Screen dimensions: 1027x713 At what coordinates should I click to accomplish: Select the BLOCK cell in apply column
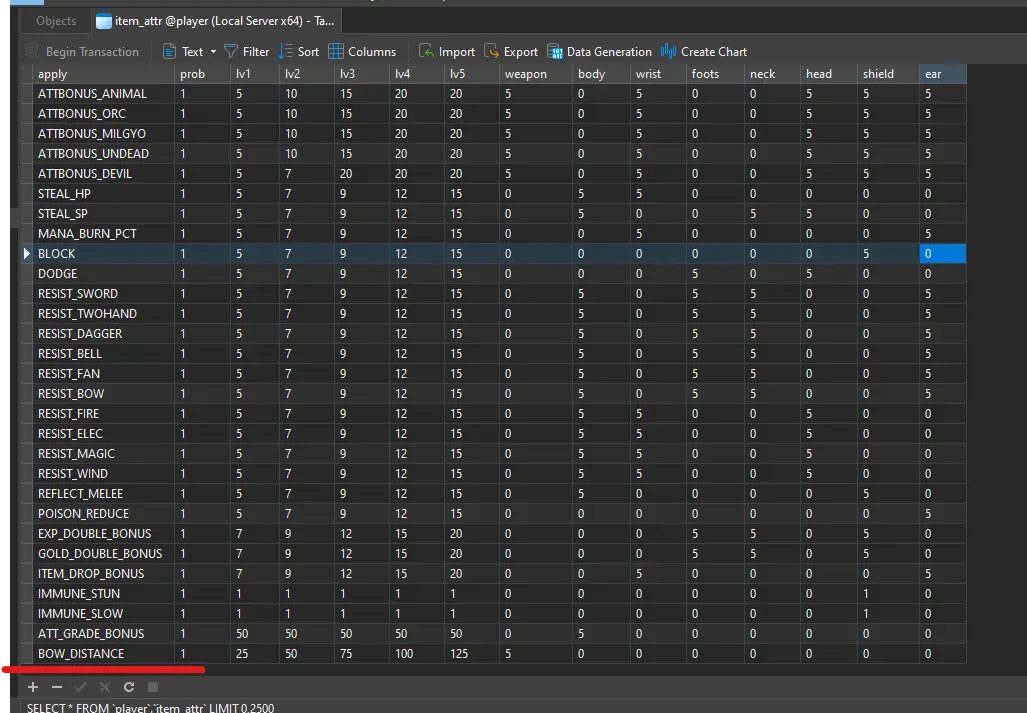pyautogui.click(x=103, y=253)
